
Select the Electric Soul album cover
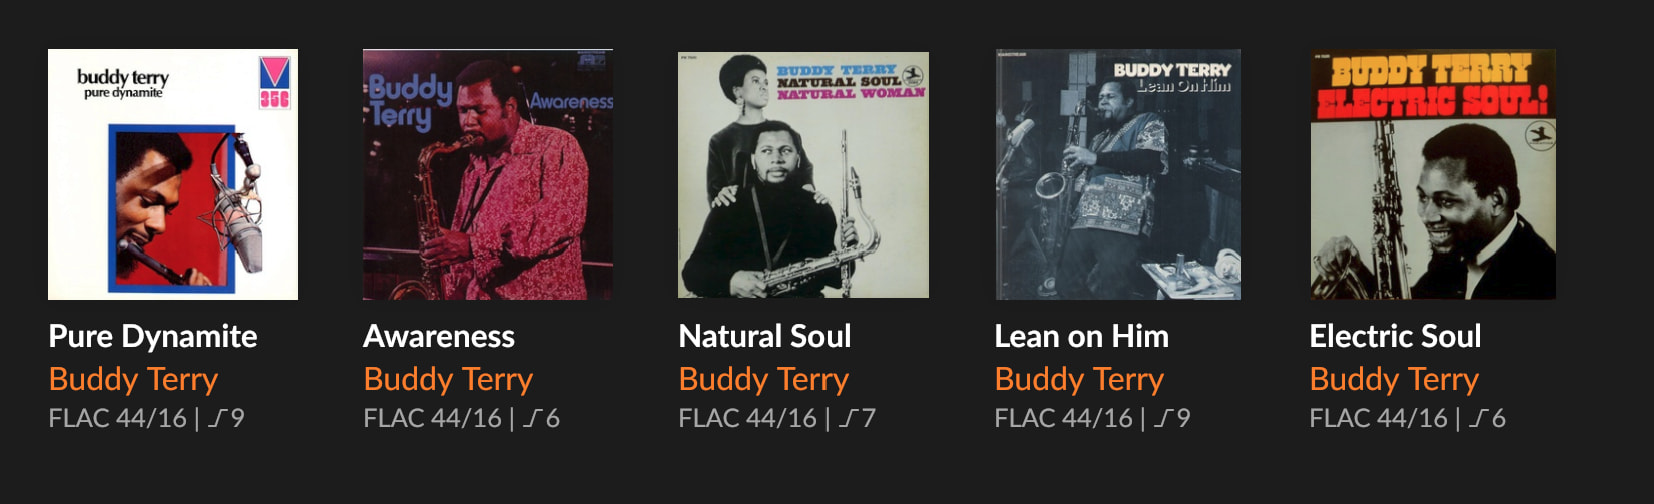pos(1433,174)
